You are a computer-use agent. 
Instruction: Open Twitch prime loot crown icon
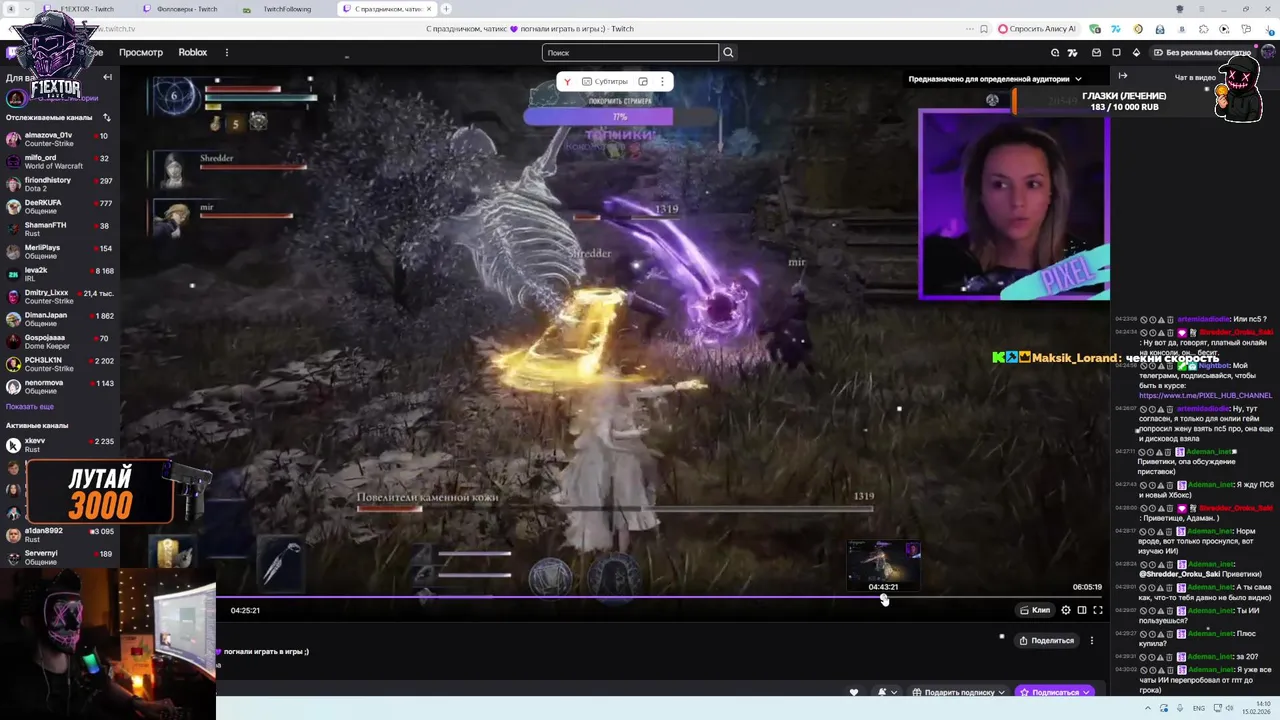(x=1136, y=52)
